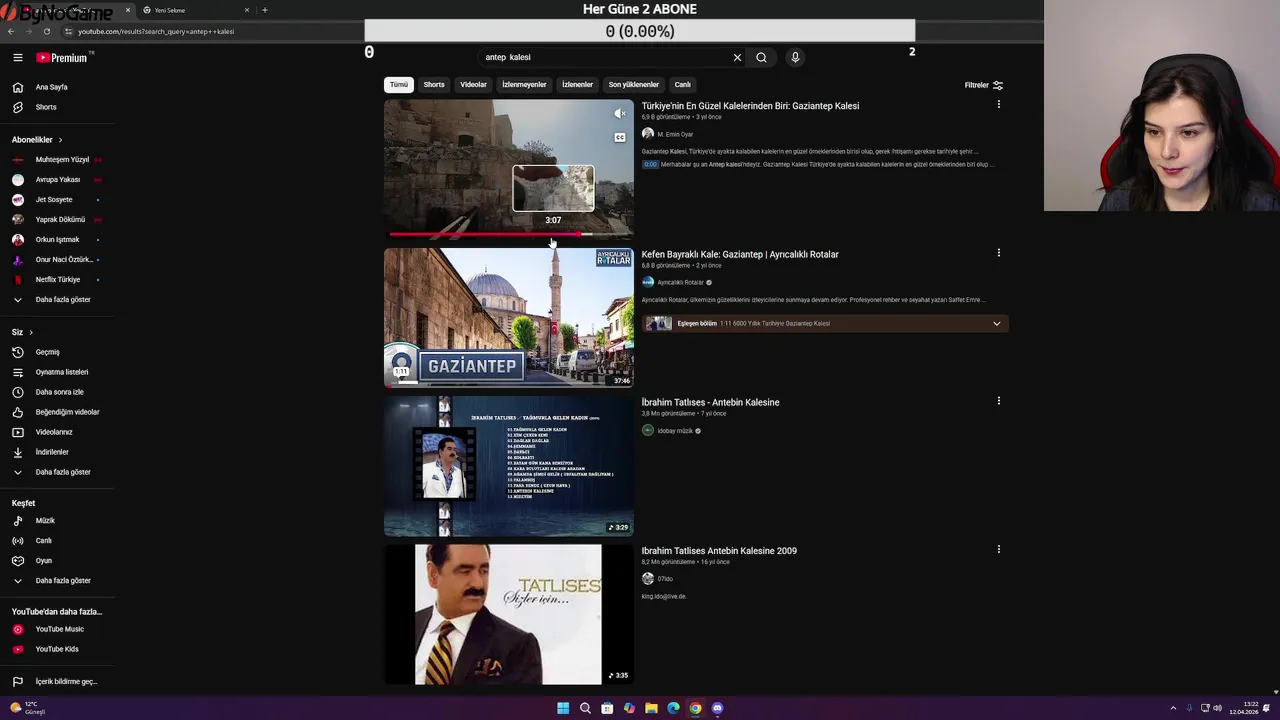Expand Daha fazla göster under İndirilenler

tap(63, 472)
